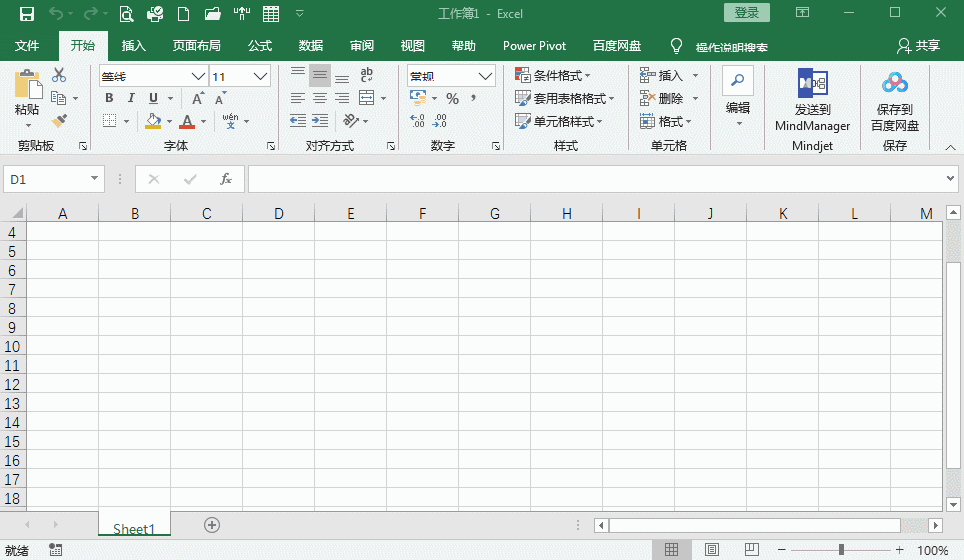
Task: Click the 共享 share button
Action: tap(919, 45)
